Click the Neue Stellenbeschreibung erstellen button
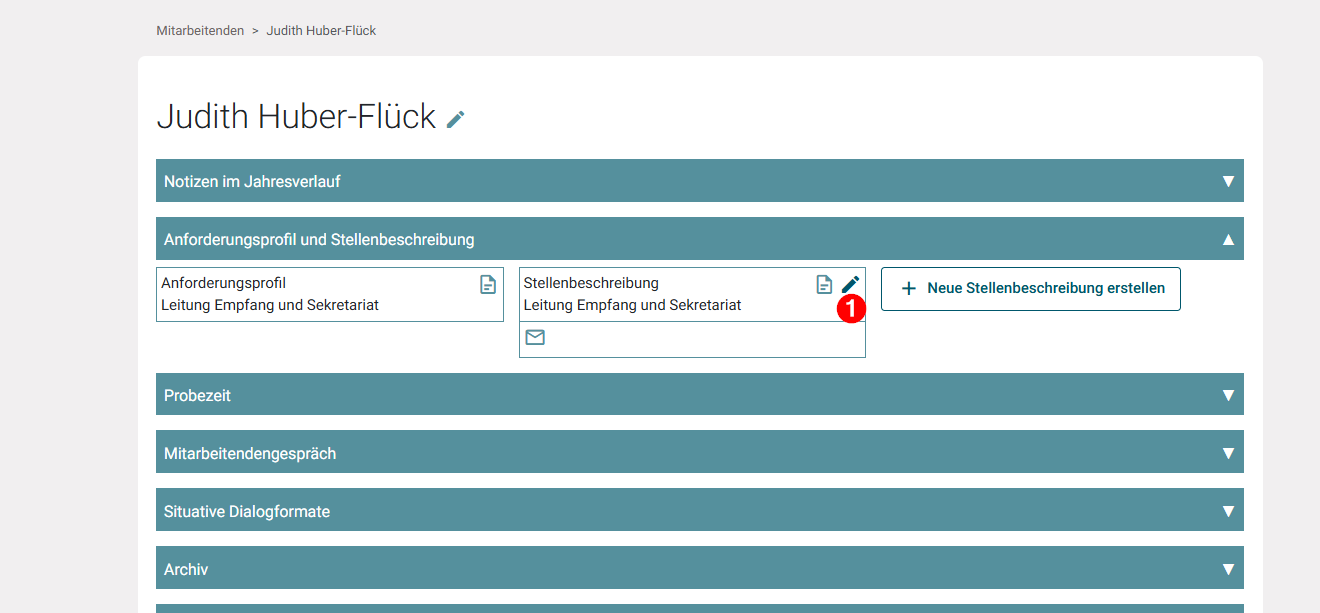 pos(1030,288)
